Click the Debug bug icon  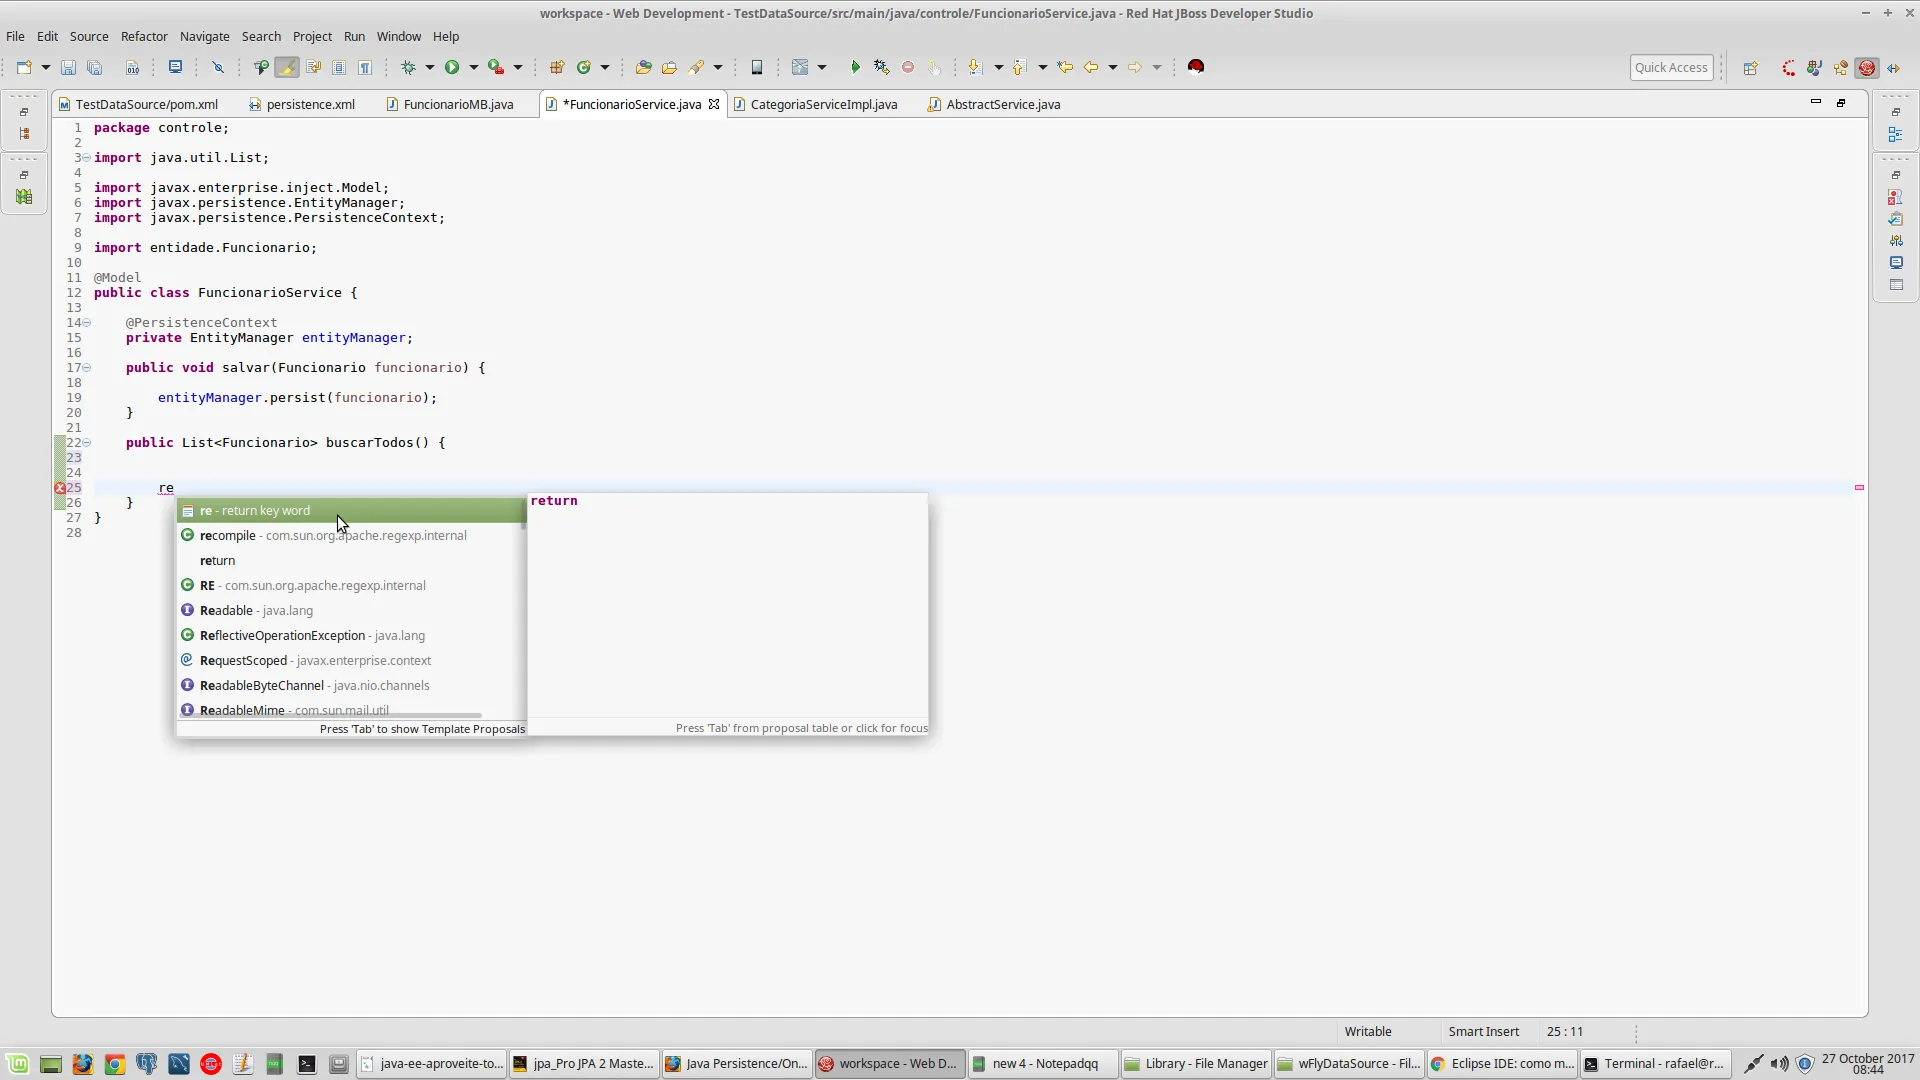[408, 67]
